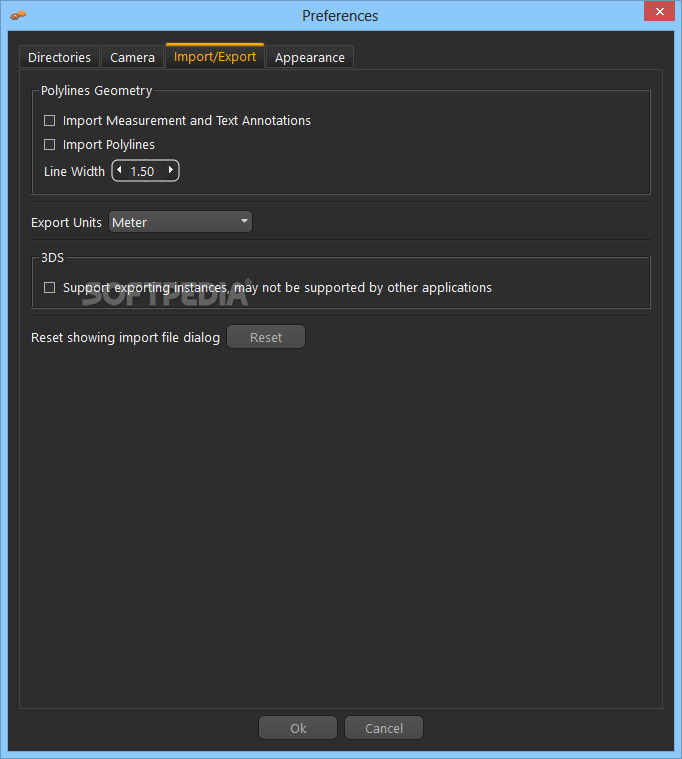Click the '3DS' group label
The width and height of the screenshot is (682, 759).
tap(52, 258)
